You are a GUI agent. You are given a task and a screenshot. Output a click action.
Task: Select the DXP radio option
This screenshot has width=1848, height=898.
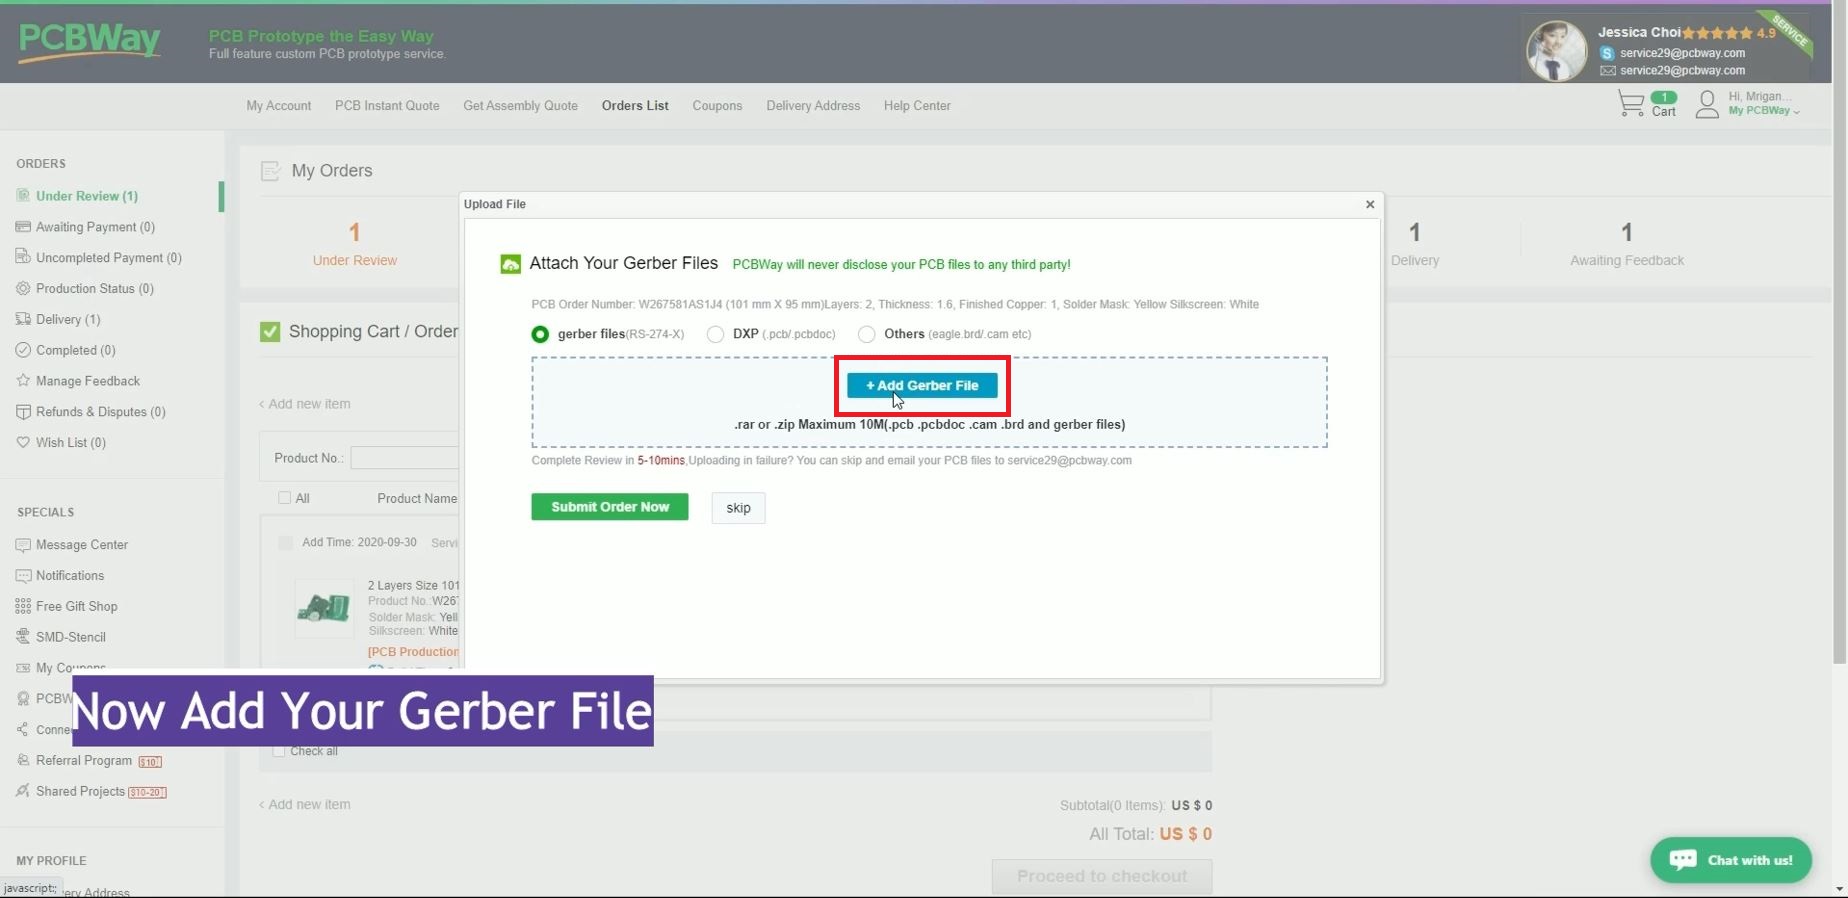coord(715,334)
